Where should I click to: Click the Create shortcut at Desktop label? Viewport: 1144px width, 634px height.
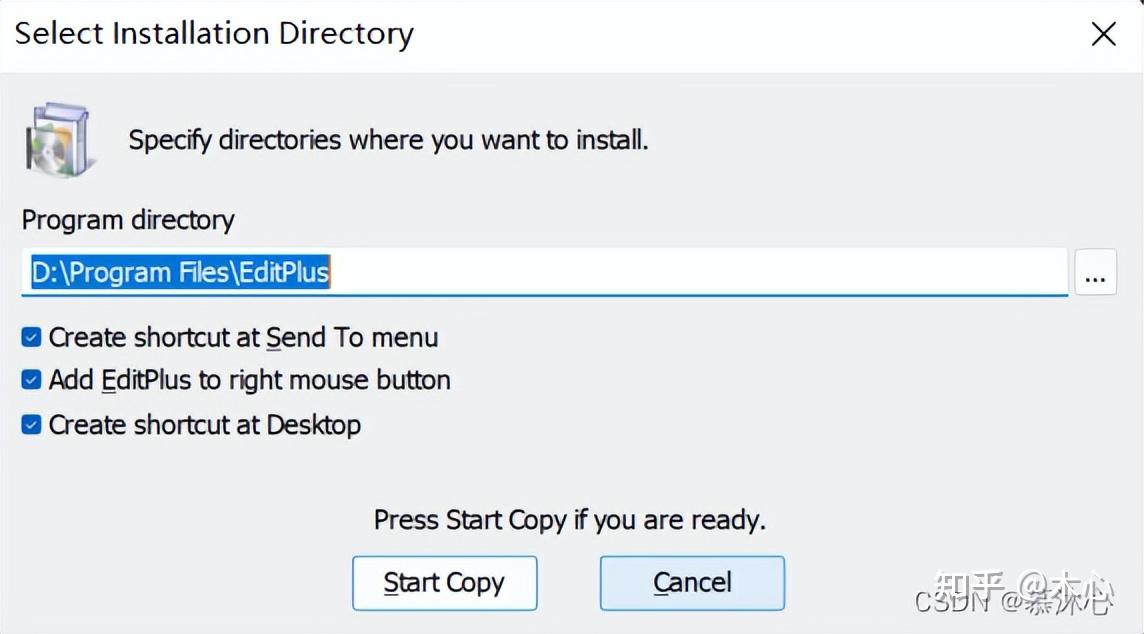tap(205, 425)
